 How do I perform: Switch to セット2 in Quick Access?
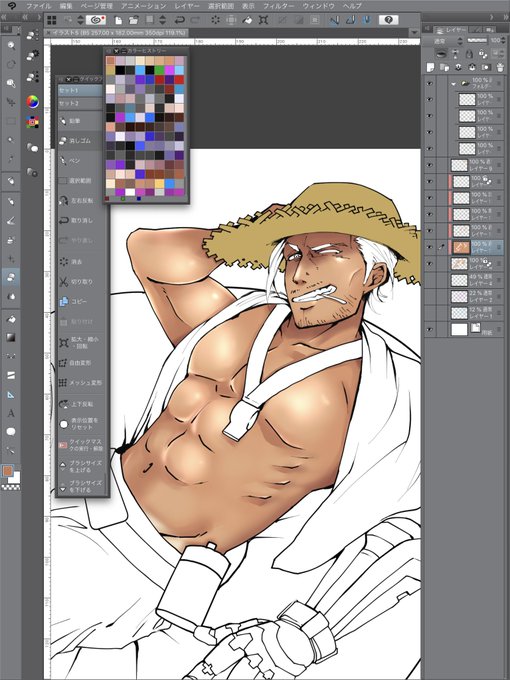pyautogui.click(x=80, y=104)
